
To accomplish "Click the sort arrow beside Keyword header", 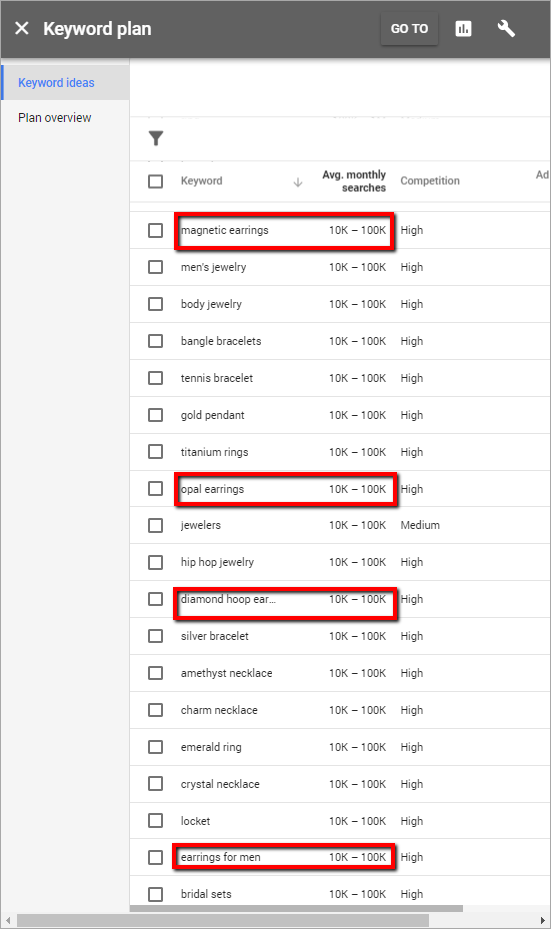I will (298, 182).
